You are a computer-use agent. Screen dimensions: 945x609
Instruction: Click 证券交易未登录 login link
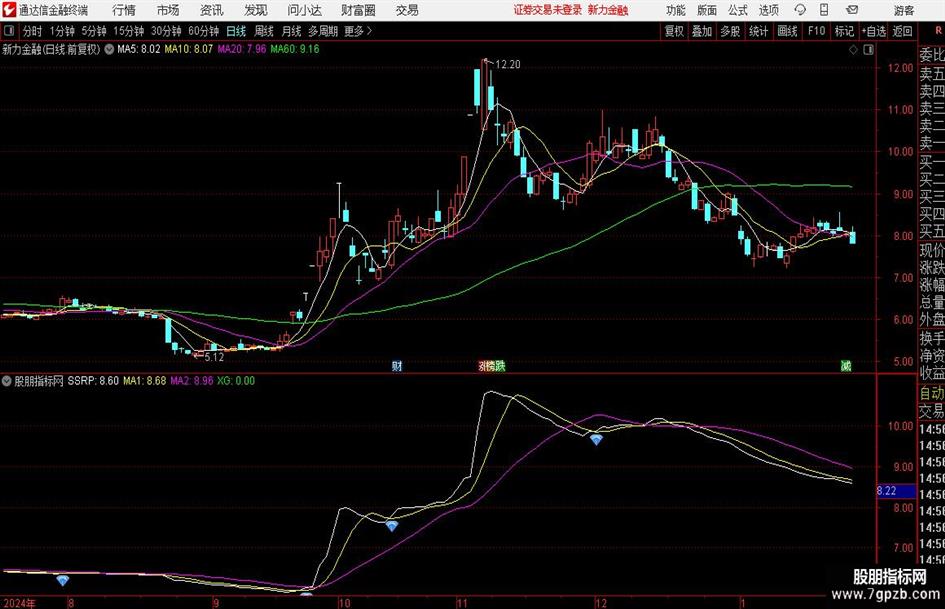click(x=548, y=10)
